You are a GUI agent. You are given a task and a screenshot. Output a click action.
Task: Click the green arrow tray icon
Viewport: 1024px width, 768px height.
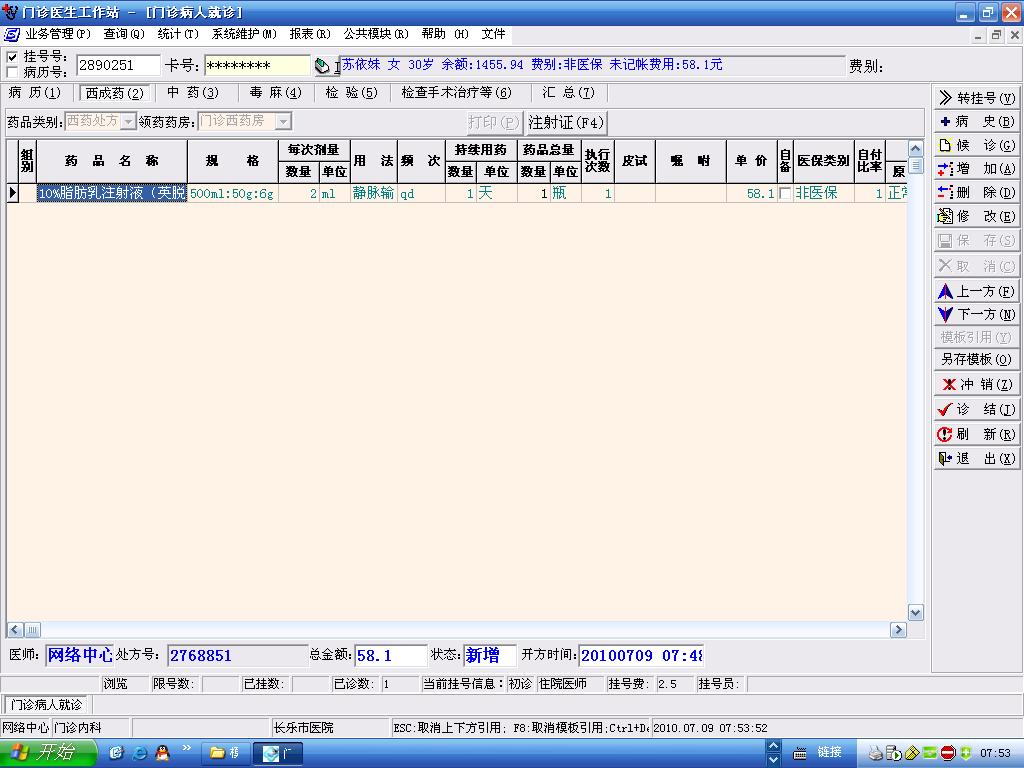pyautogui.click(x=966, y=754)
